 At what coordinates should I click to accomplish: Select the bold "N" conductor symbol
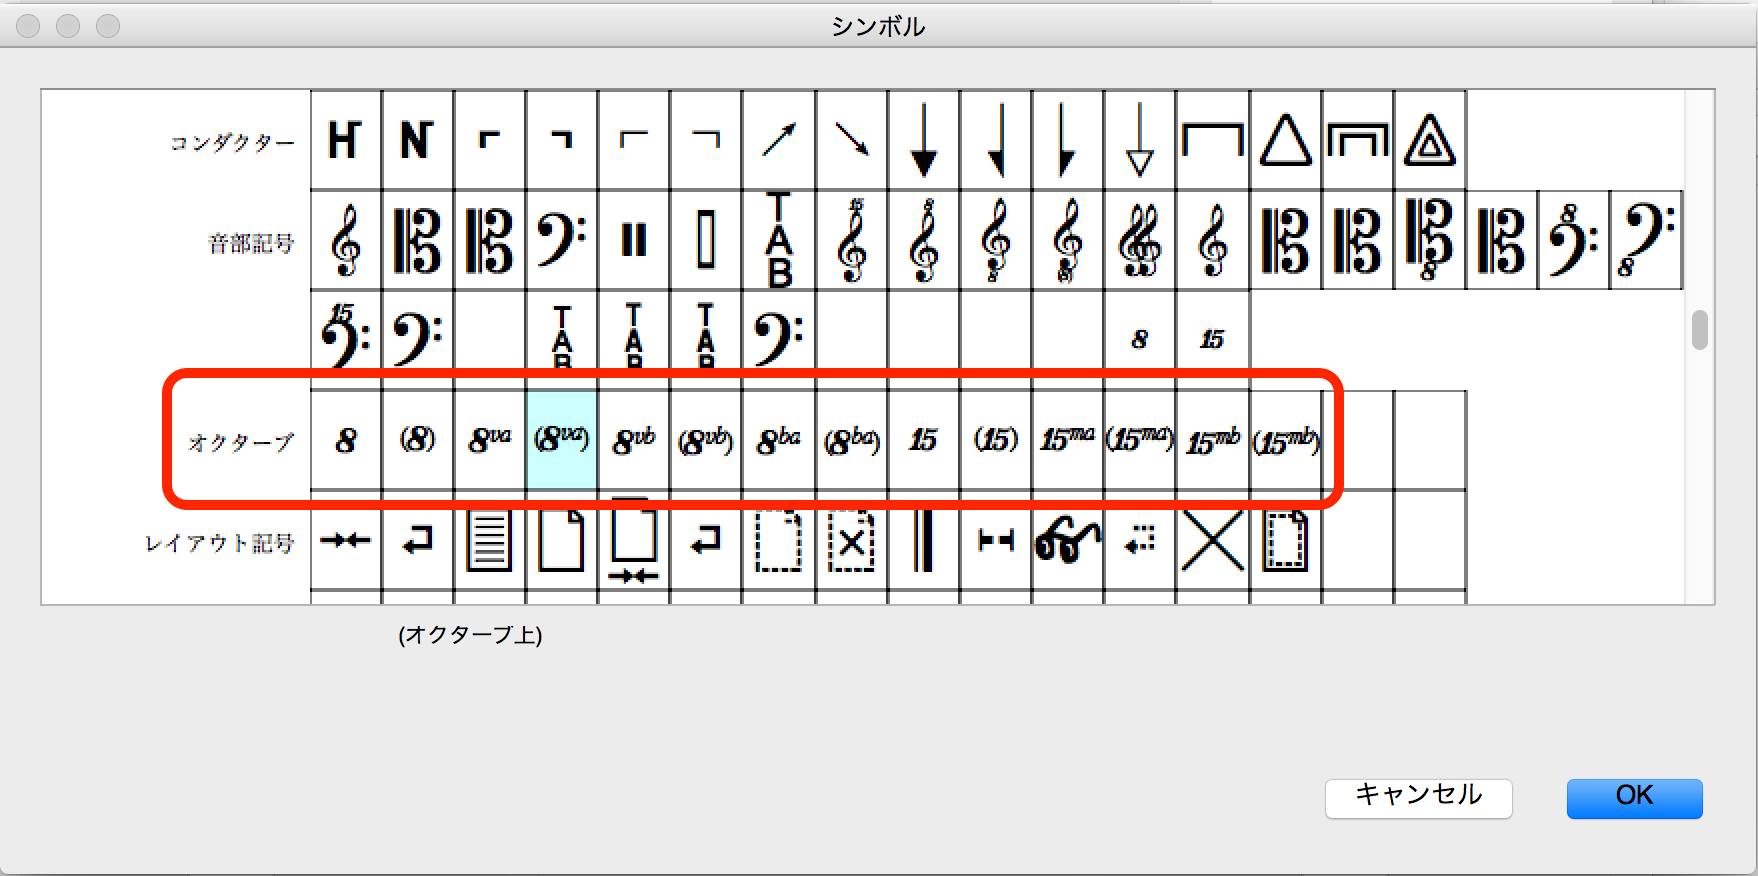[x=417, y=140]
